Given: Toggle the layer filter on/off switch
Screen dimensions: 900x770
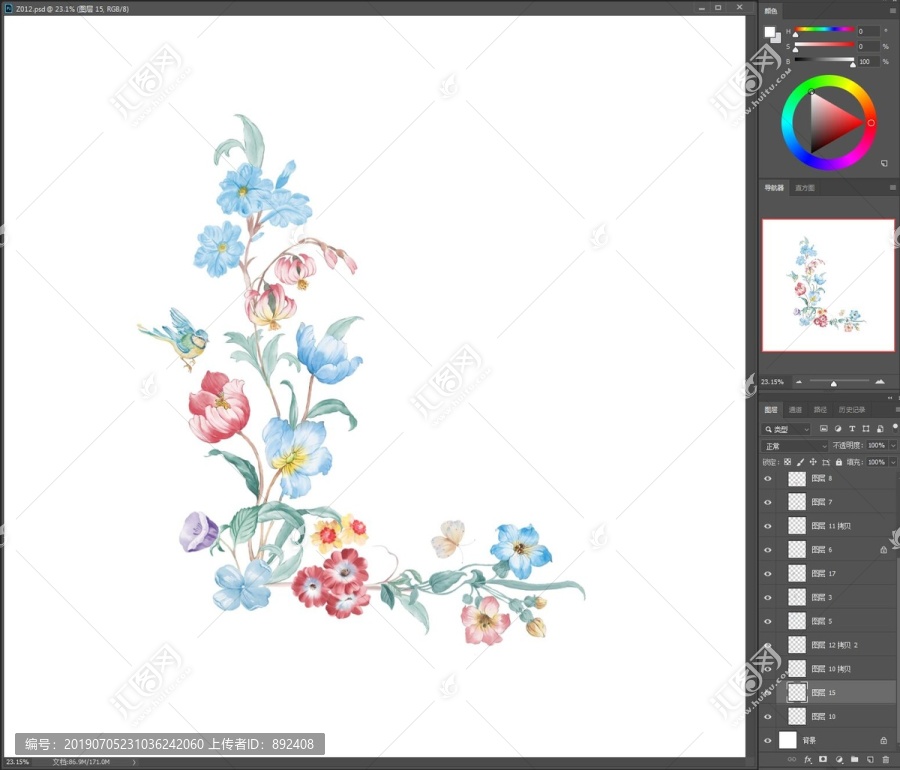Looking at the screenshot, I should (895, 427).
